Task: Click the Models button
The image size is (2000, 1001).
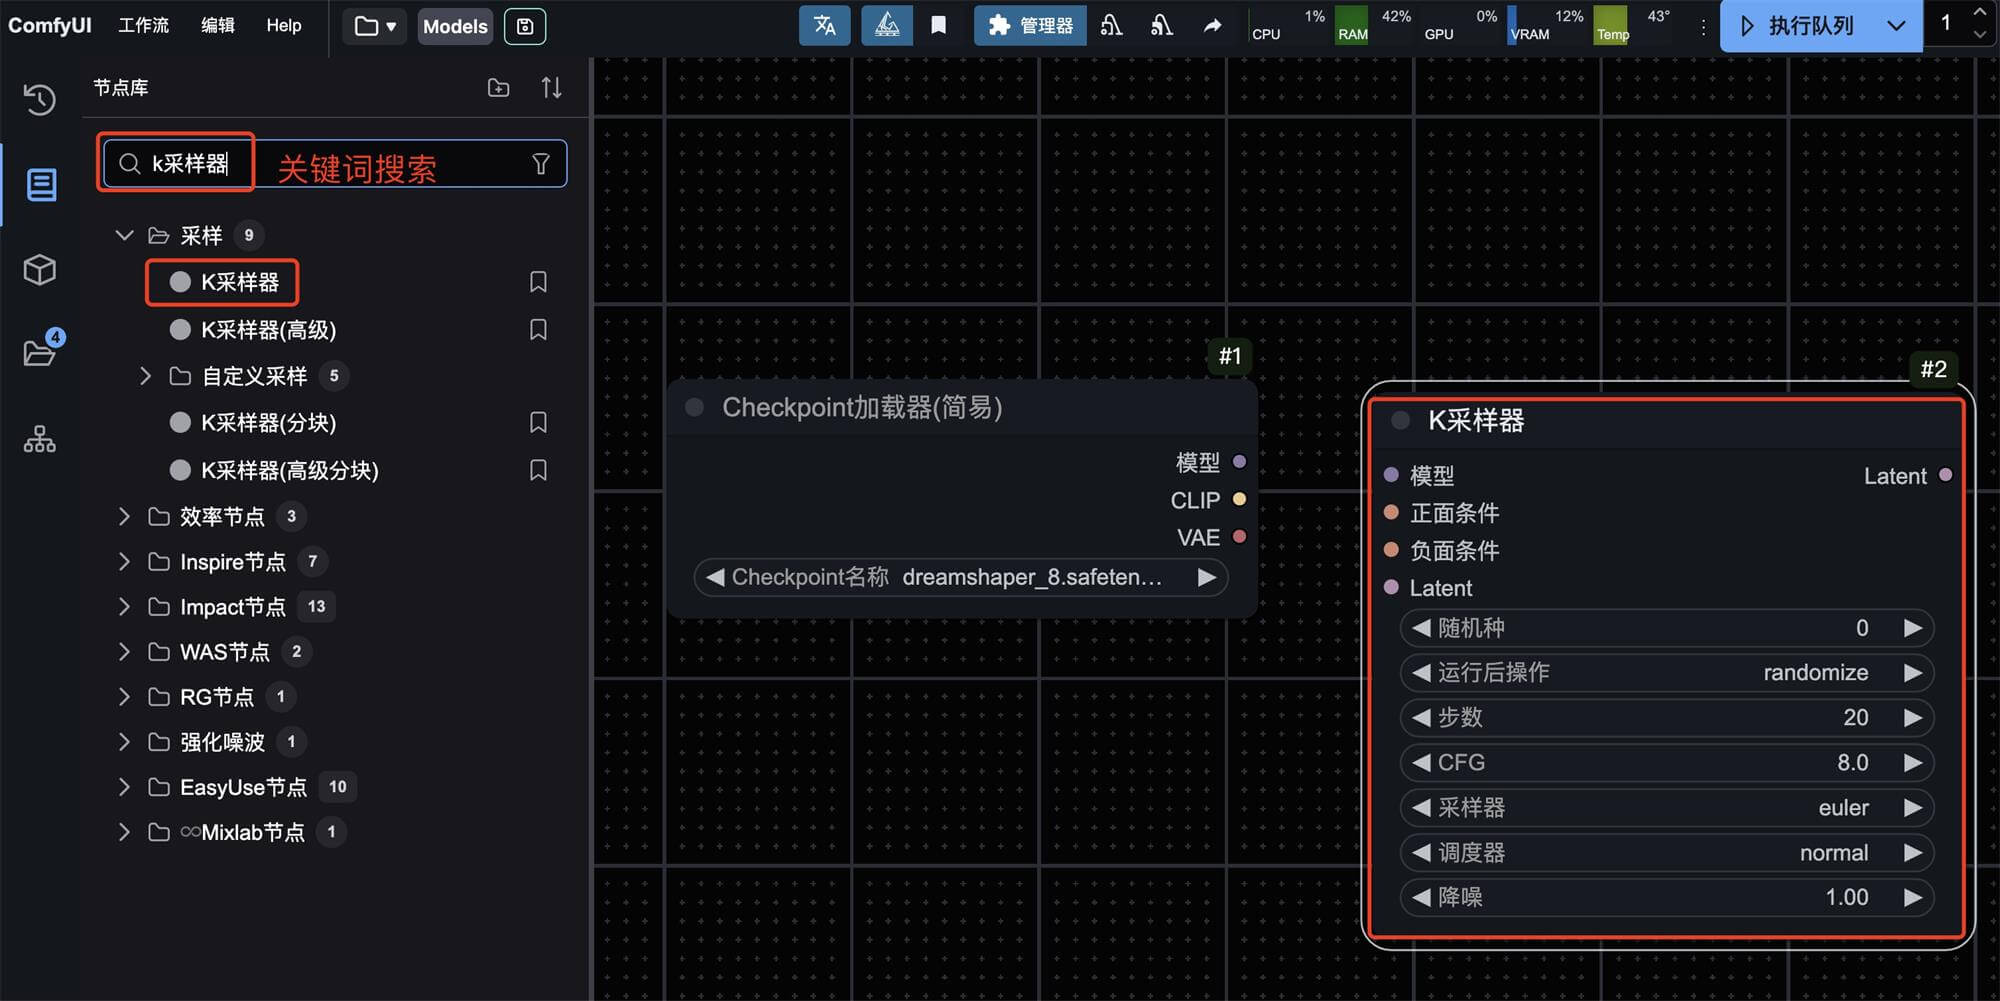Action: pyautogui.click(x=455, y=26)
